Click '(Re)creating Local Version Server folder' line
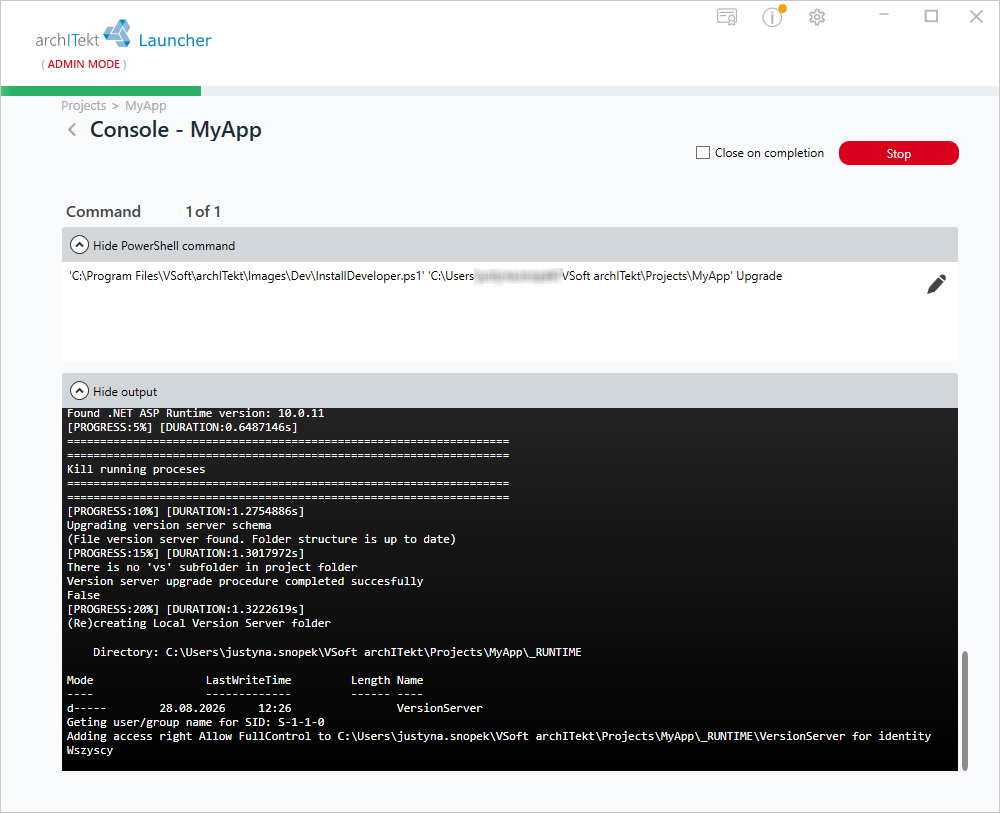 click(x=199, y=624)
